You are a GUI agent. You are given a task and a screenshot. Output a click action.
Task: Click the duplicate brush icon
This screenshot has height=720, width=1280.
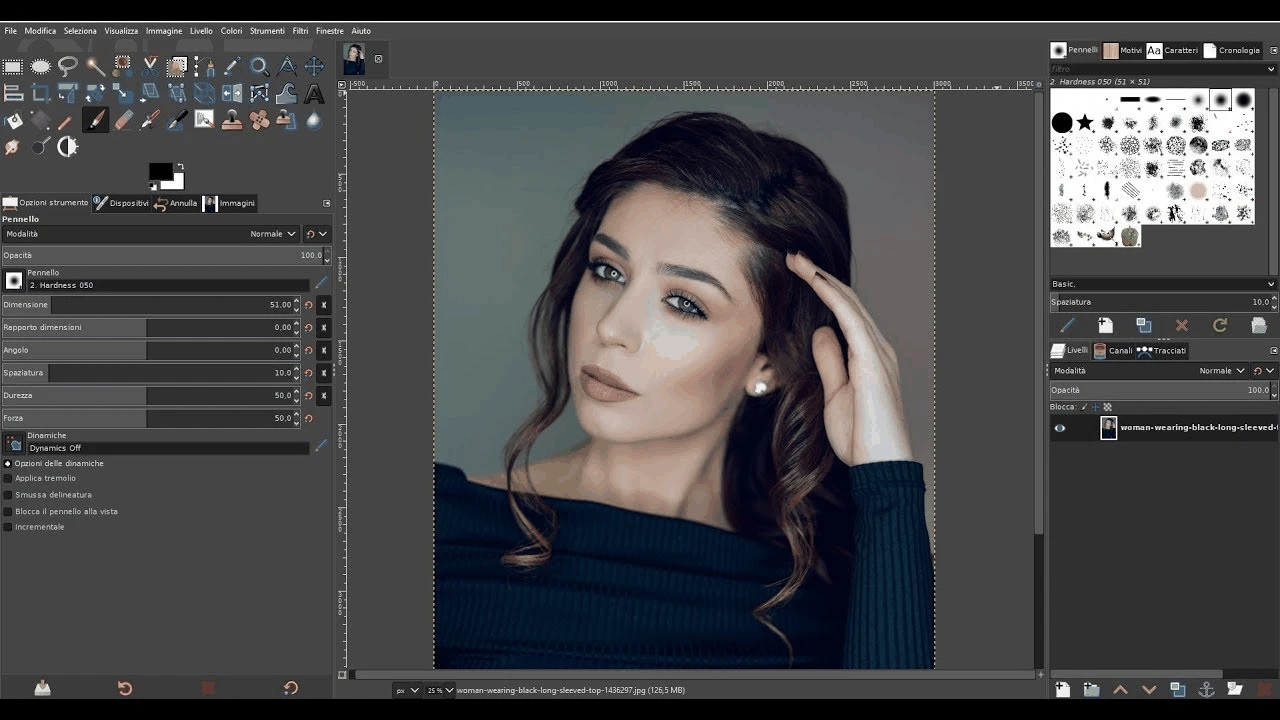point(1144,326)
